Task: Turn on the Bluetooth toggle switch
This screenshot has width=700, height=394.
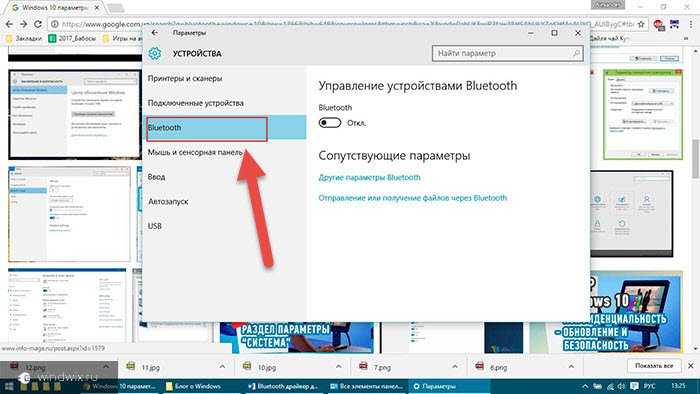Action: (x=330, y=123)
